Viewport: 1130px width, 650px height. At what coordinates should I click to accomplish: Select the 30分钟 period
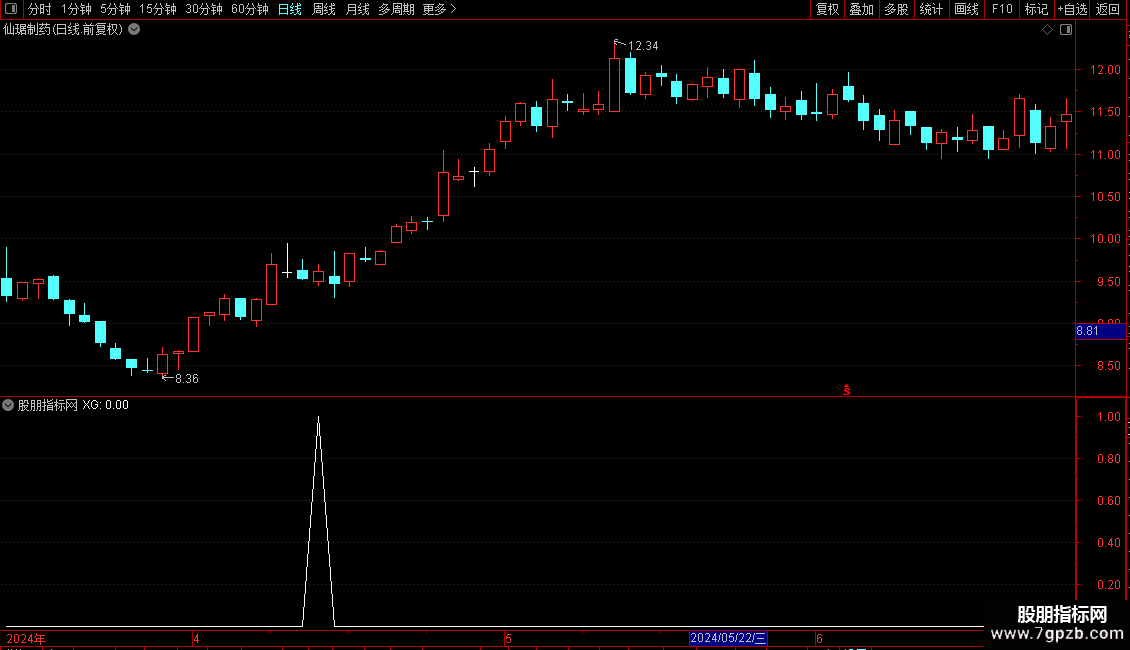coord(204,9)
